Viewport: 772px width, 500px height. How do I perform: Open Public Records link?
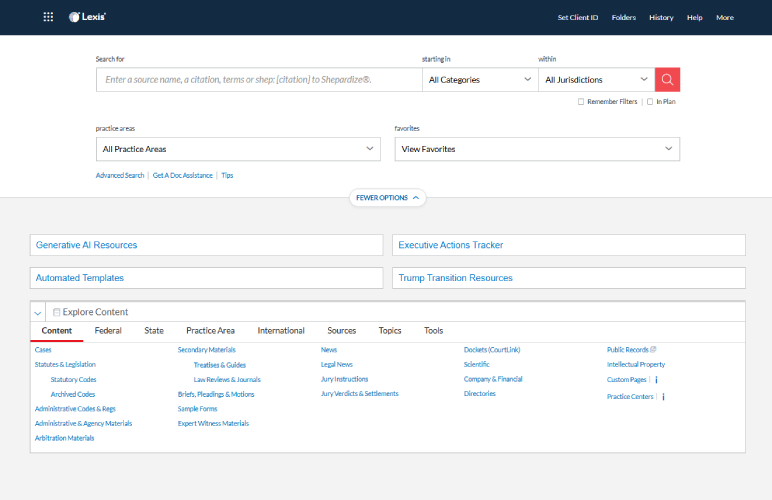(627, 350)
